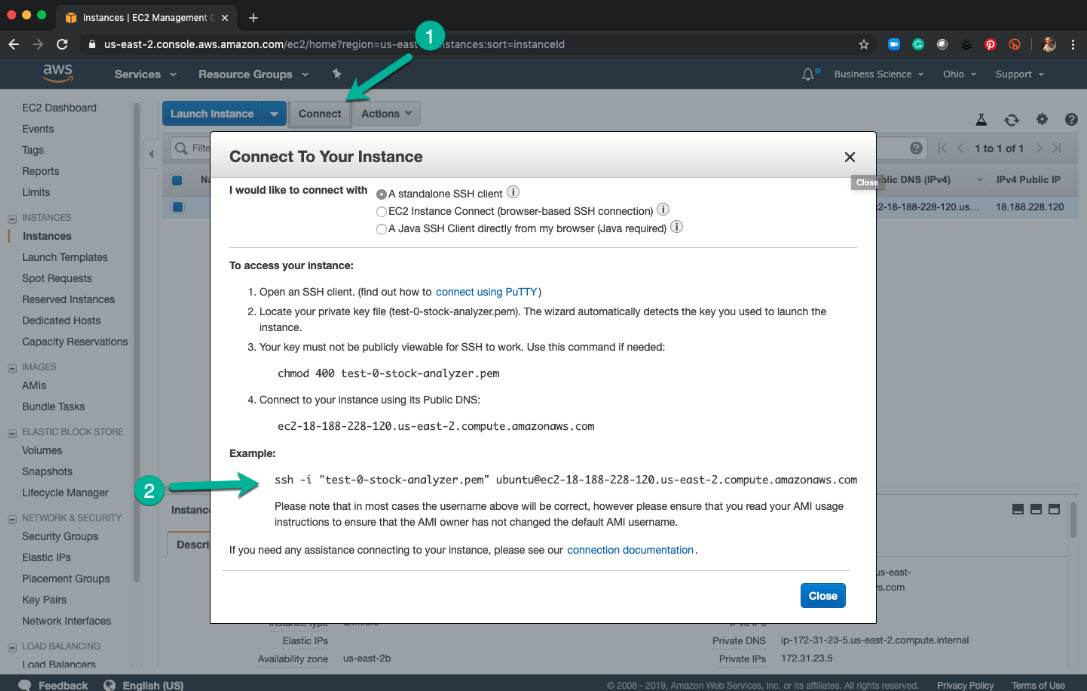
Task: Collapse the sidebar with the arrow handle
Action: tap(151, 154)
